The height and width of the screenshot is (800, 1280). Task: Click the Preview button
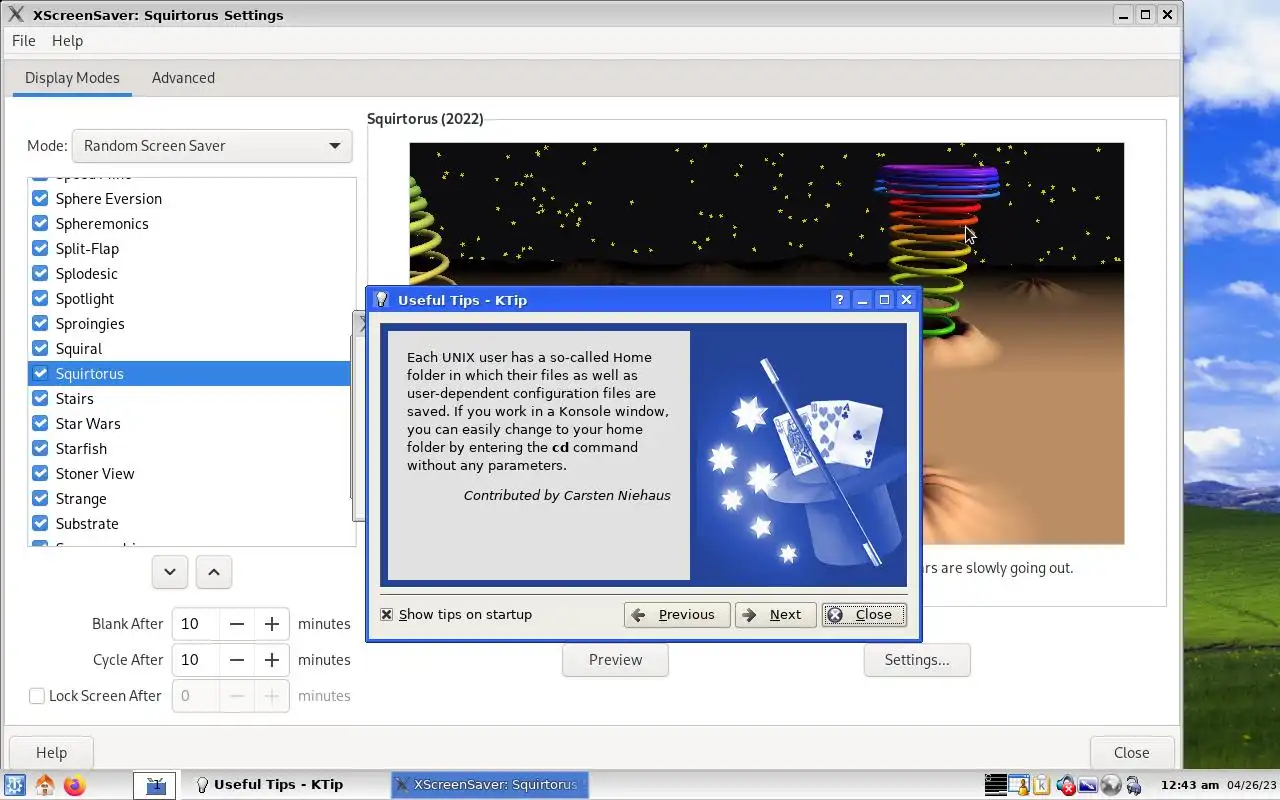tap(615, 660)
